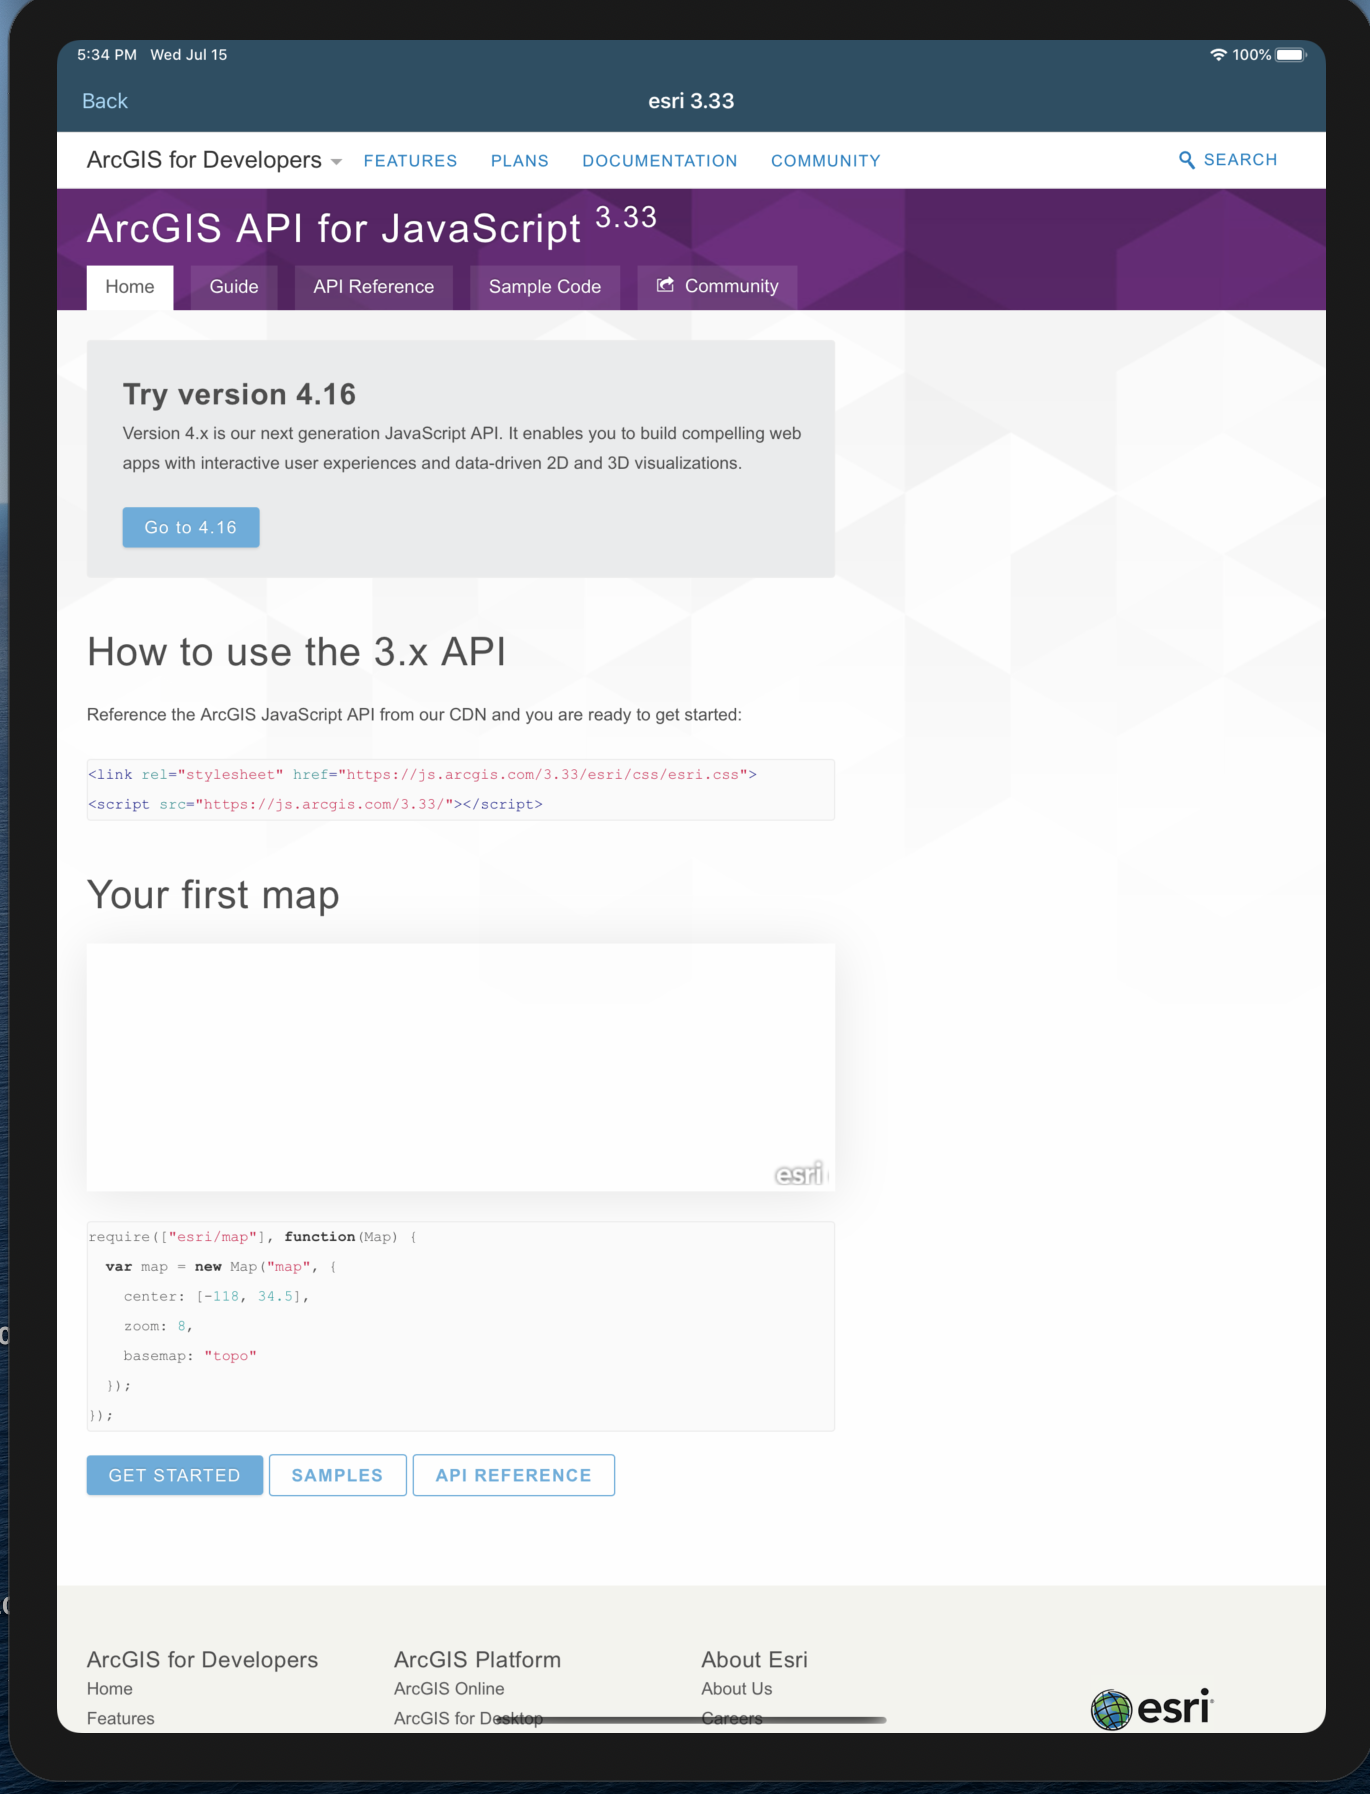Click the ArcGIS for Developers title link
The height and width of the screenshot is (1794, 1370).
point(204,160)
